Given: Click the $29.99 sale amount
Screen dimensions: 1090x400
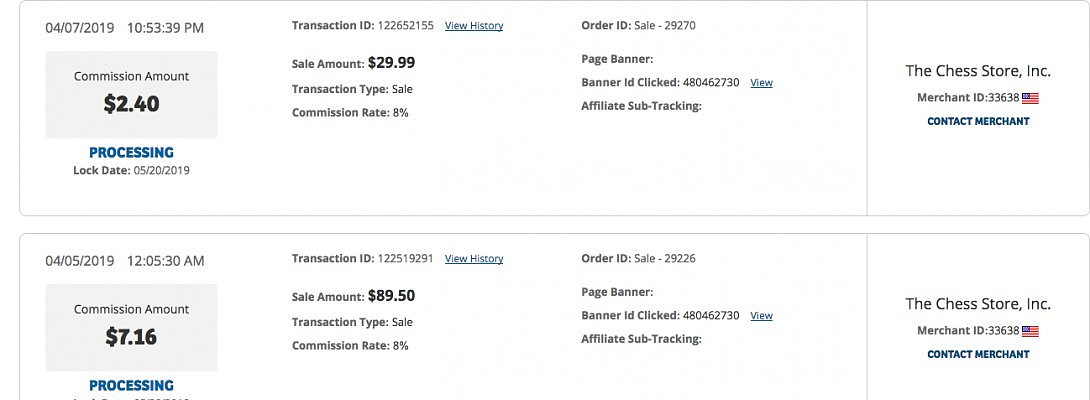Looking at the screenshot, I should tap(391, 62).
